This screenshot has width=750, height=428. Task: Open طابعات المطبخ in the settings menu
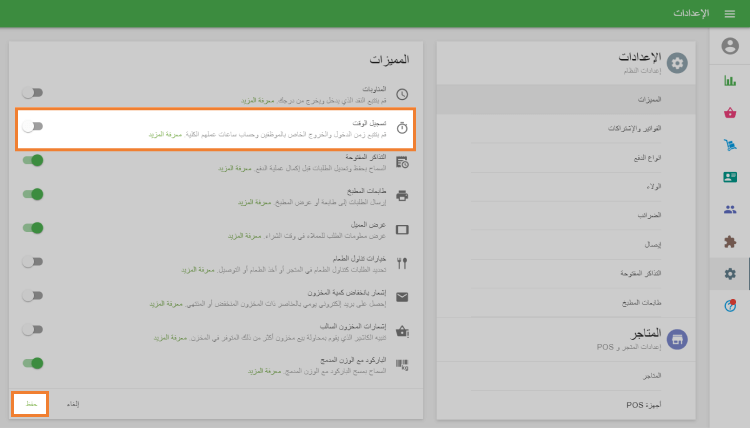click(566, 302)
